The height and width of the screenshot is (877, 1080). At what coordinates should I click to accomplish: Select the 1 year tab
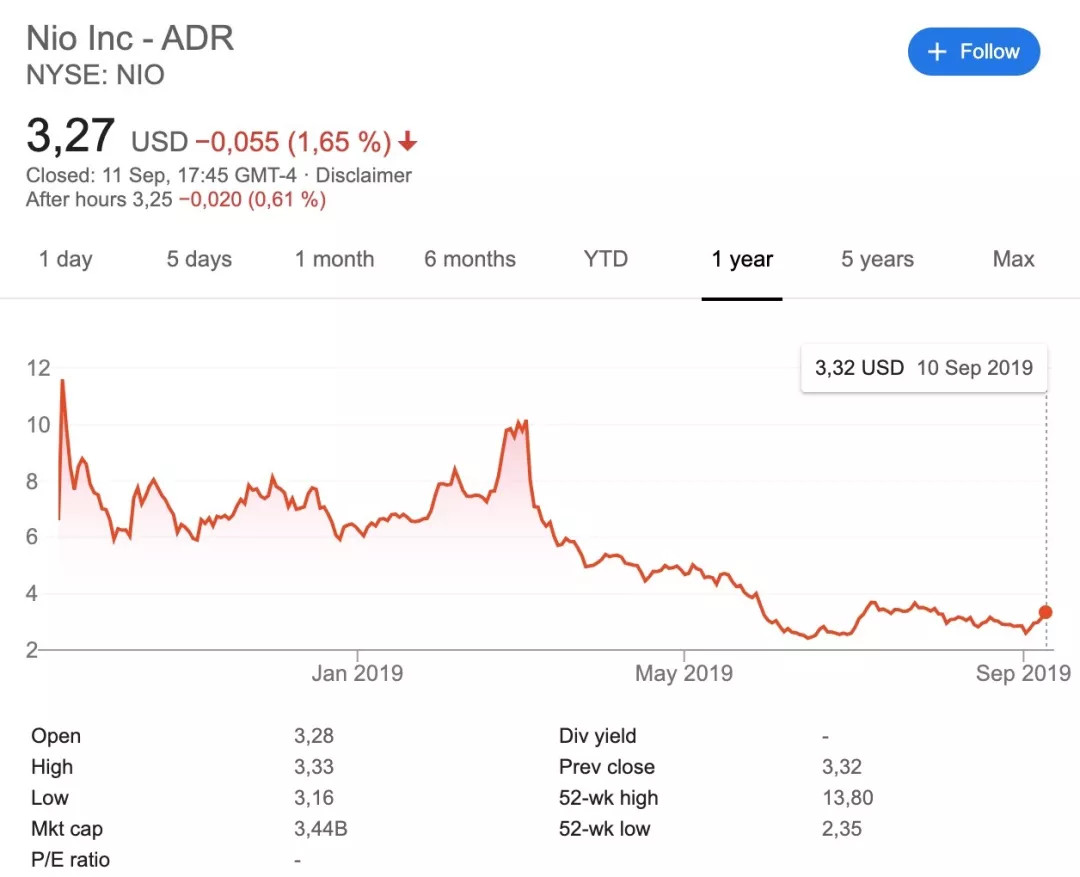pyautogui.click(x=742, y=259)
